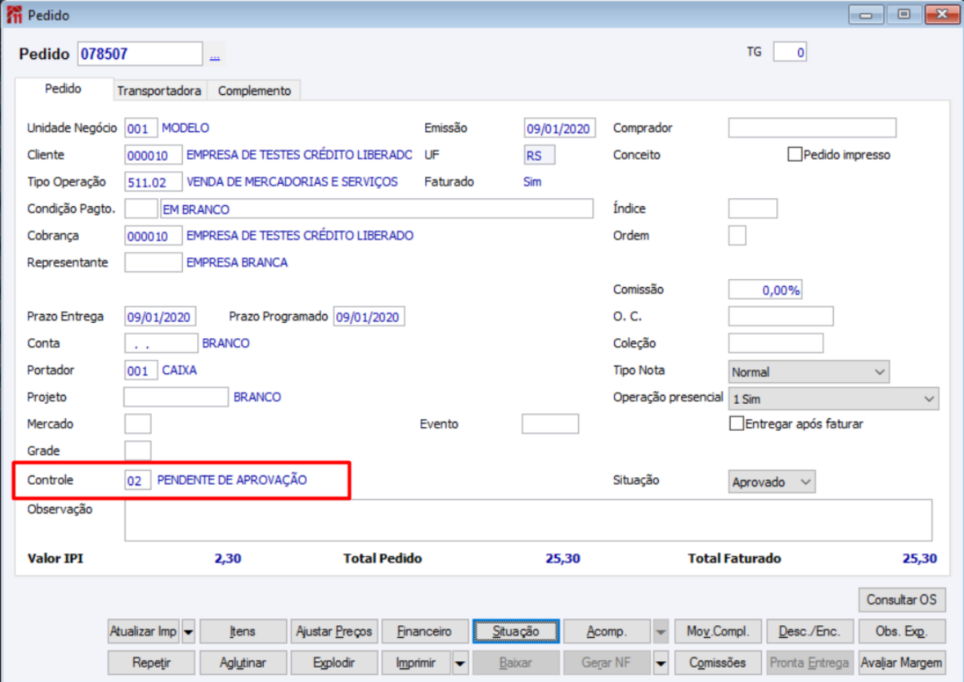Image resolution: width=964 pixels, height=682 pixels.
Task: Click Ajustar Preços button
Action: (334, 632)
